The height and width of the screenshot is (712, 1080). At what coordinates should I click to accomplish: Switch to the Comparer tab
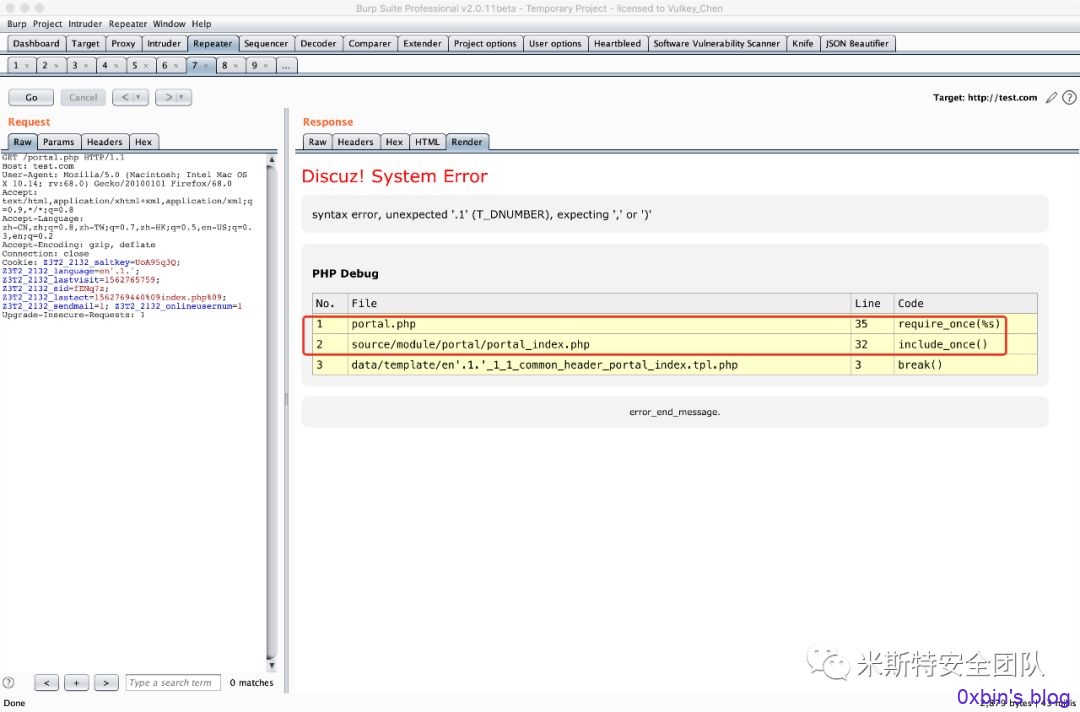(370, 43)
